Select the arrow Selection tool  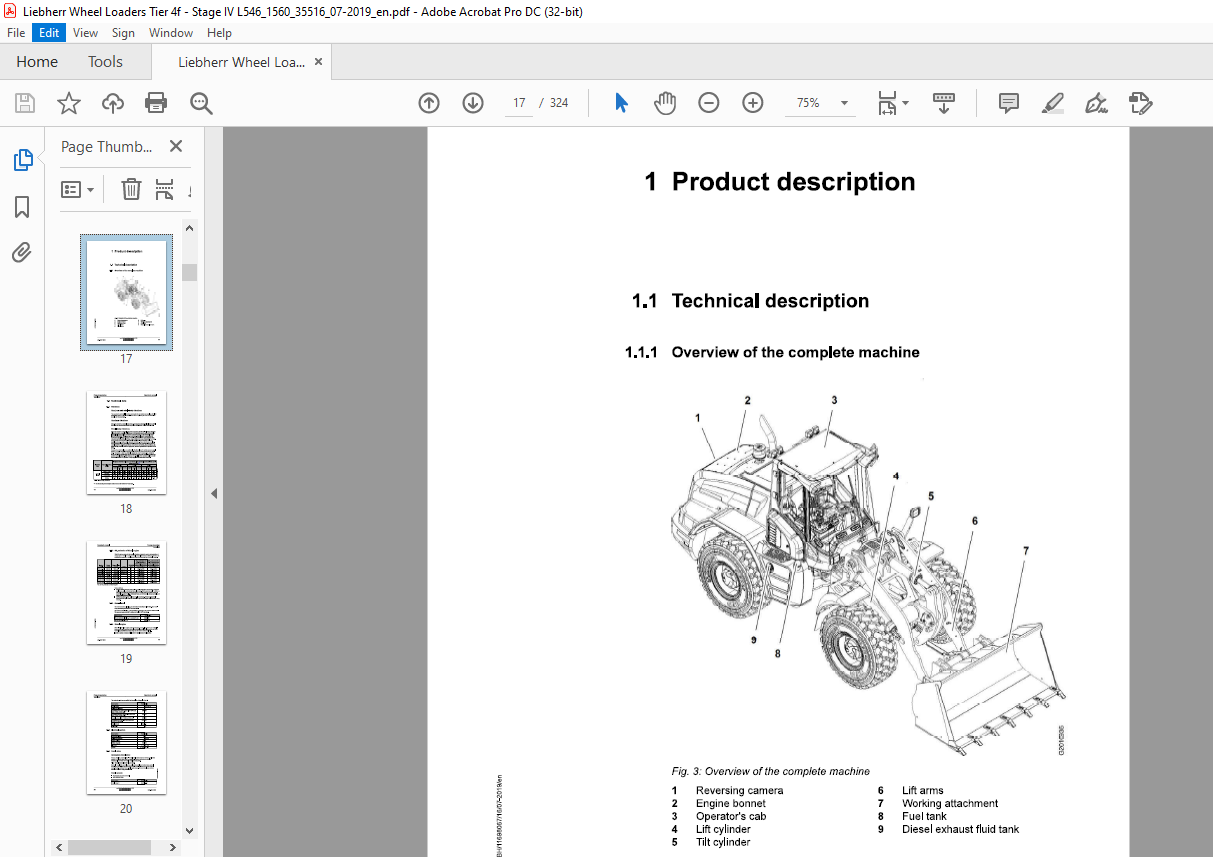coord(621,103)
